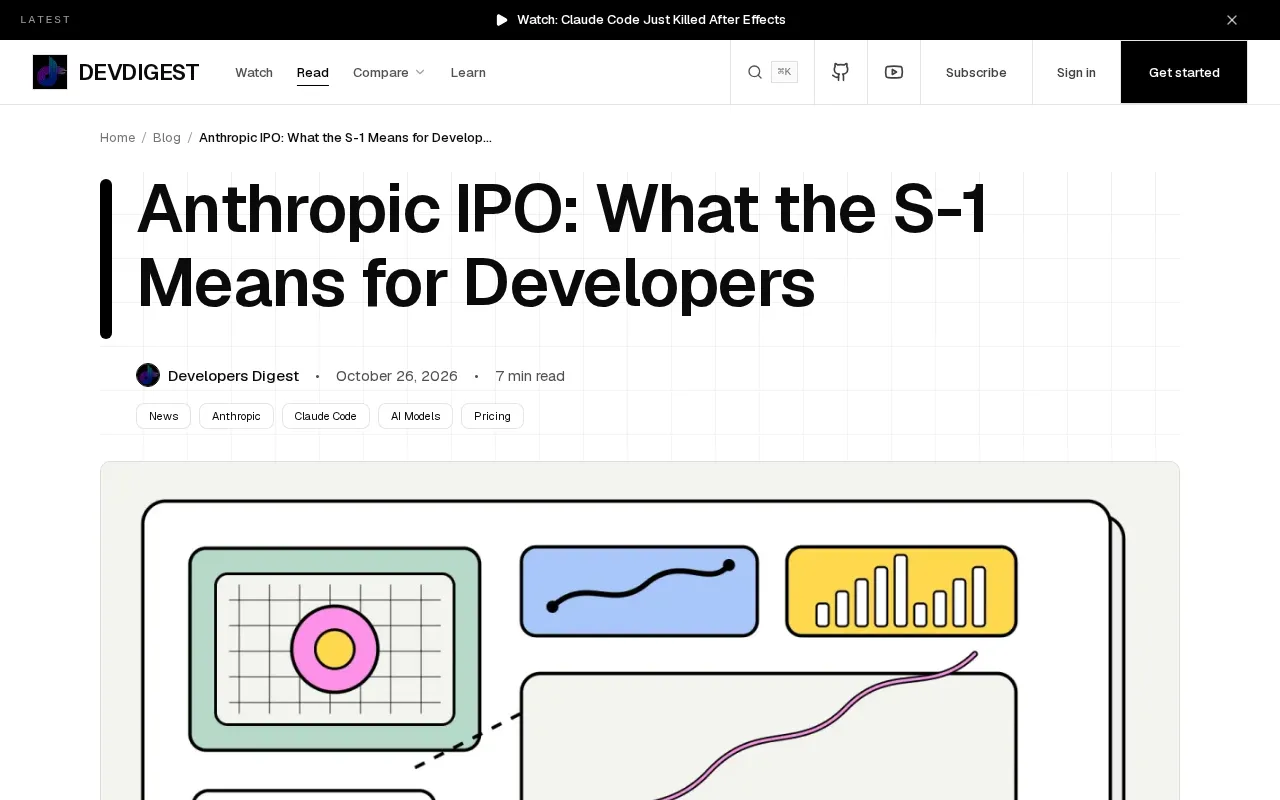Select the Claude Code tag
Image resolution: width=1280 pixels, height=800 pixels.
click(326, 416)
